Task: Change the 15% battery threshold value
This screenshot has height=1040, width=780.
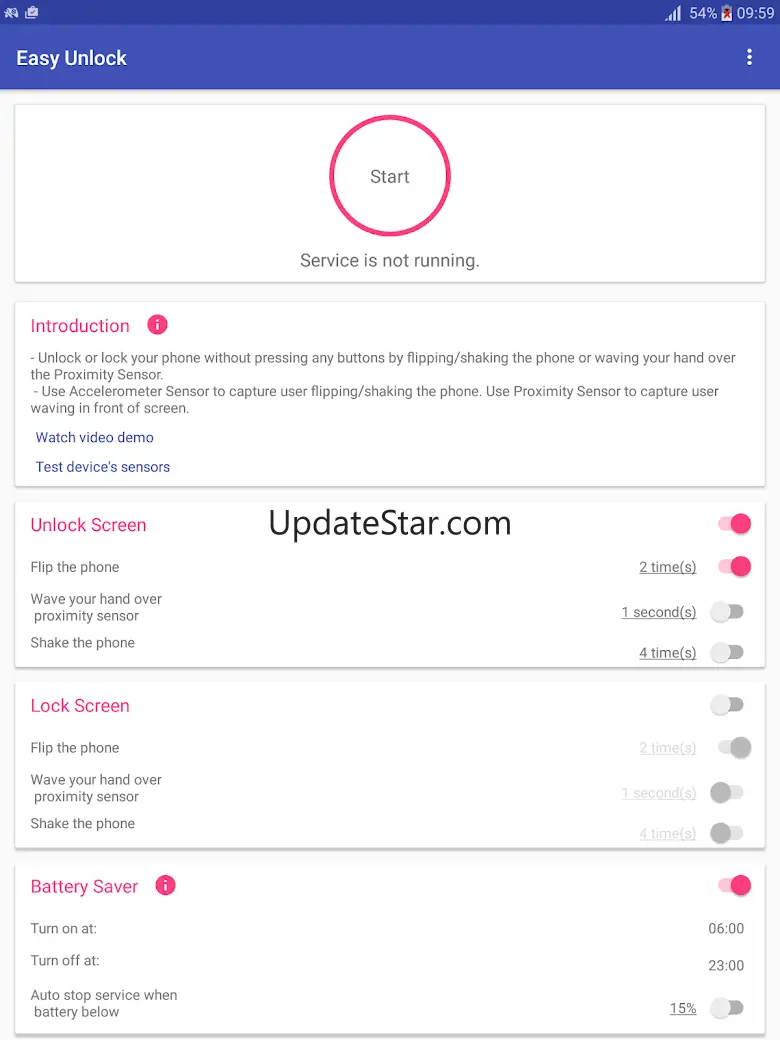Action: pyautogui.click(x=683, y=1008)
